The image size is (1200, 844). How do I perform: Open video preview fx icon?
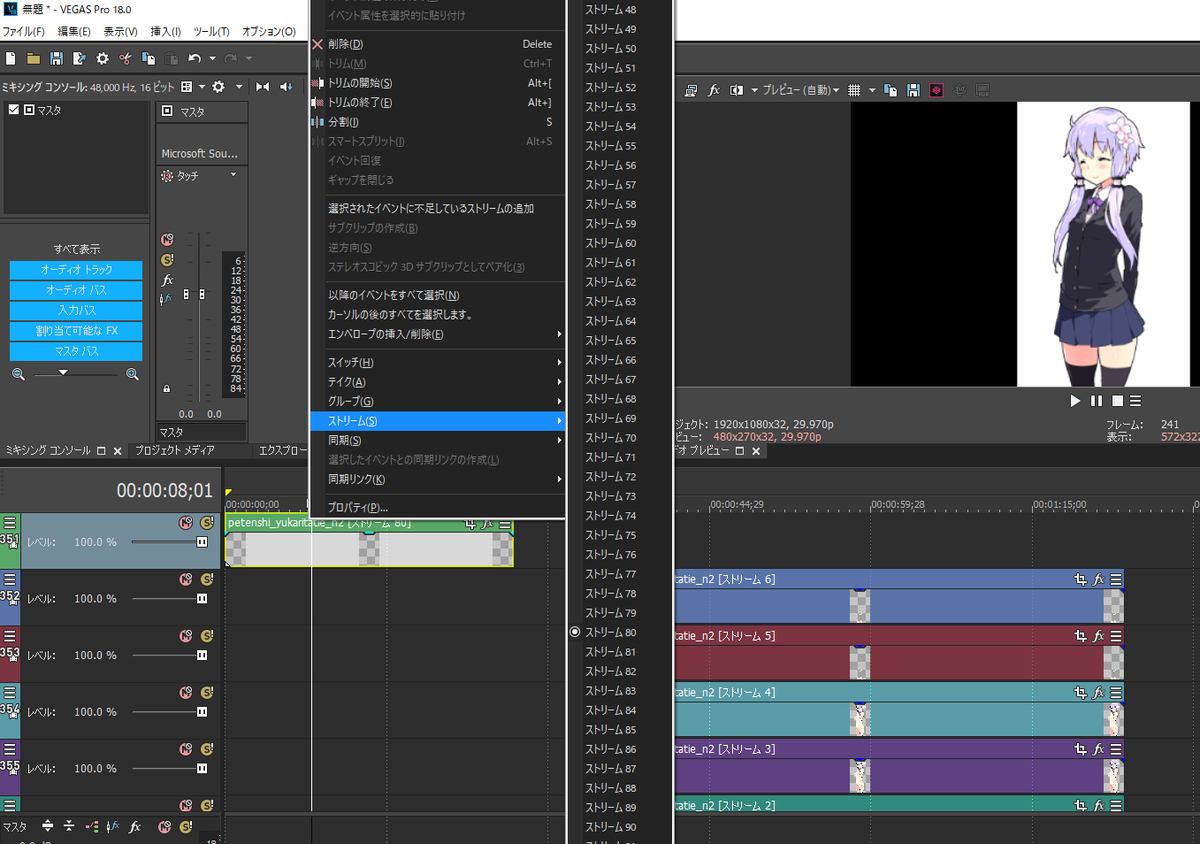(x=714, y=90)
